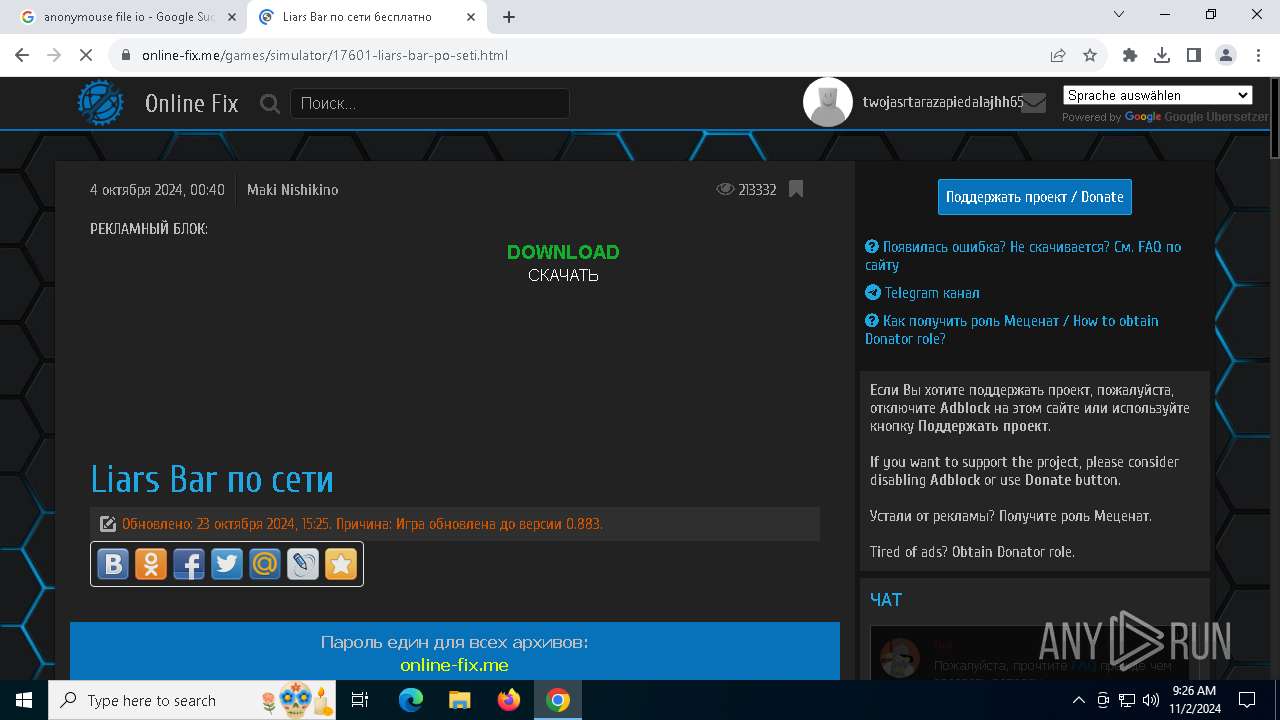
Task: Share via the VK icon
Action: tap(113, 564)
